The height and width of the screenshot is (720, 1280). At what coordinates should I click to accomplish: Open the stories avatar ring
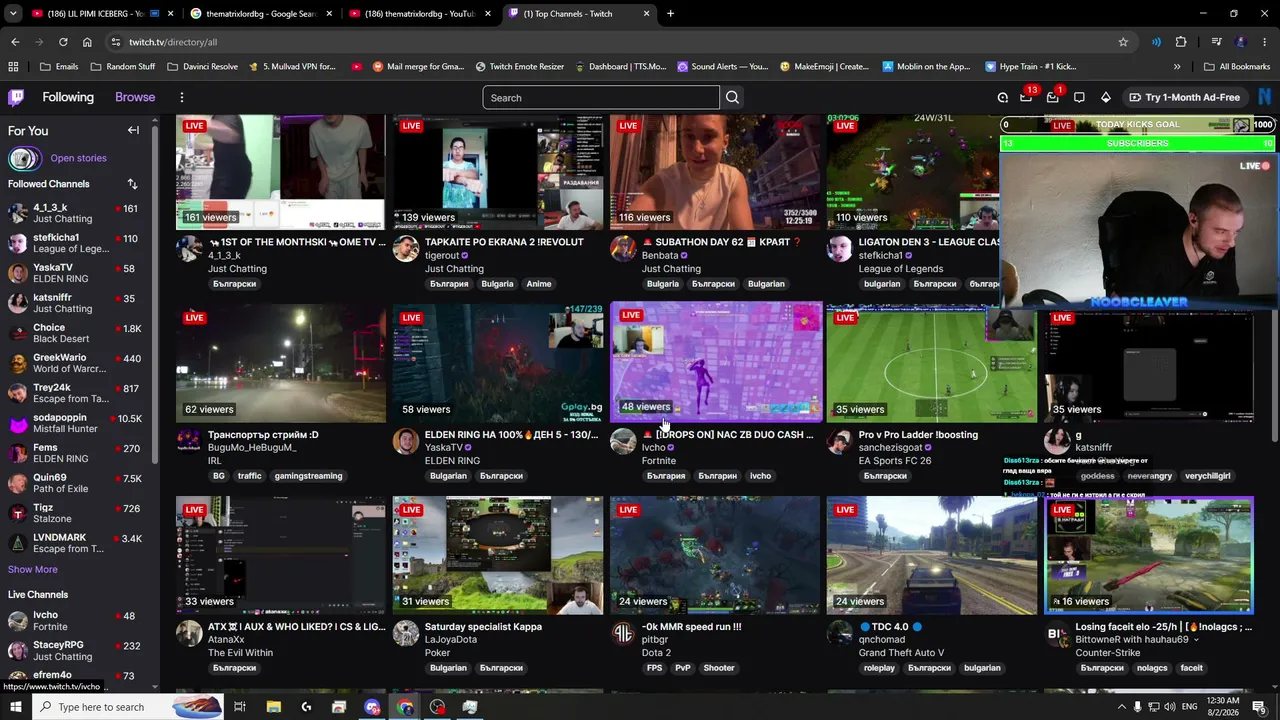24,158
